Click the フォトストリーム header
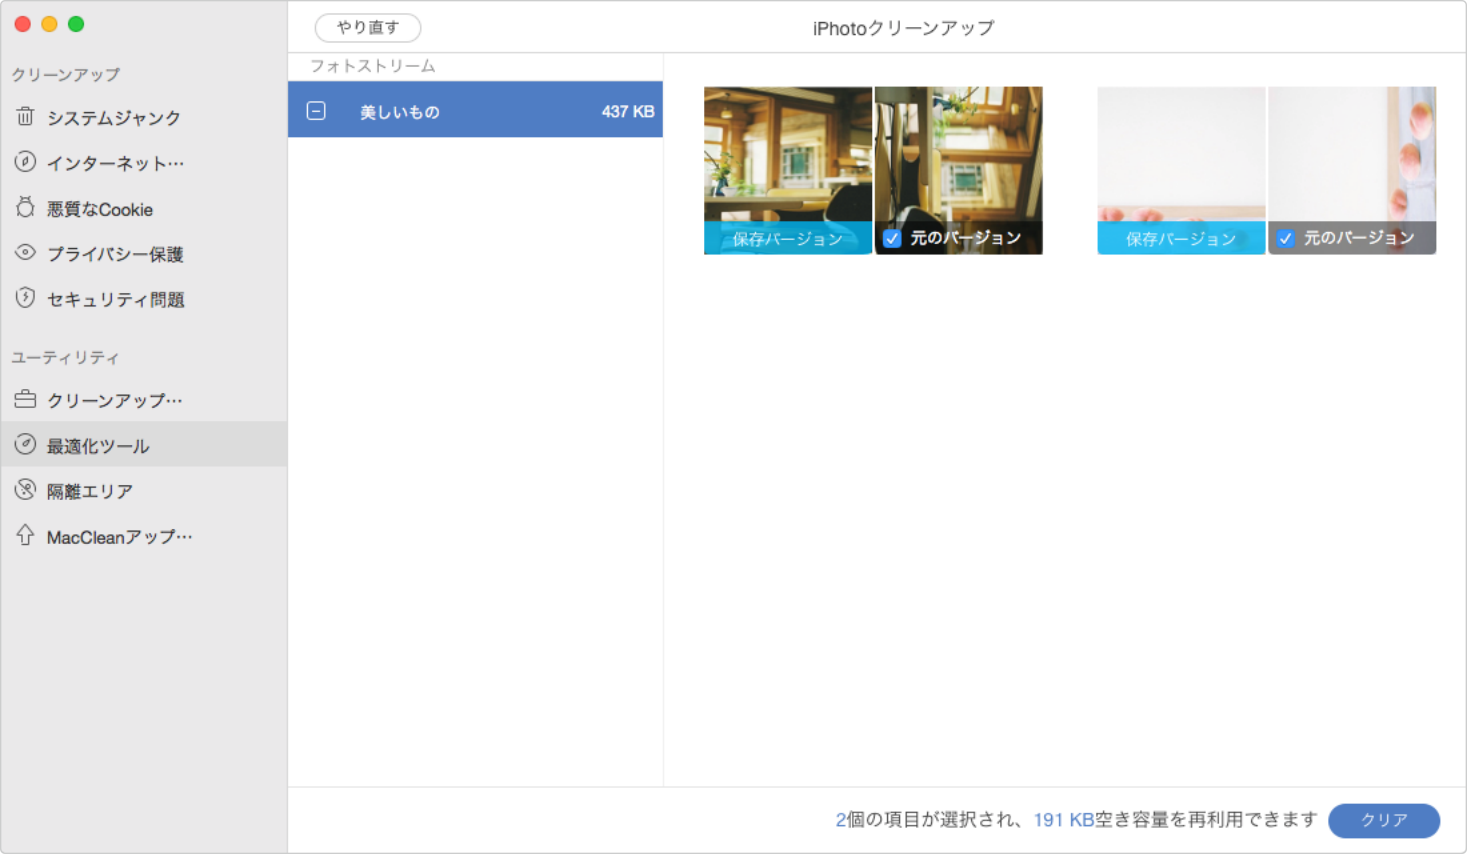Image resolution: width=1467 pixels, height=854 pixels. tap(373, 66)
